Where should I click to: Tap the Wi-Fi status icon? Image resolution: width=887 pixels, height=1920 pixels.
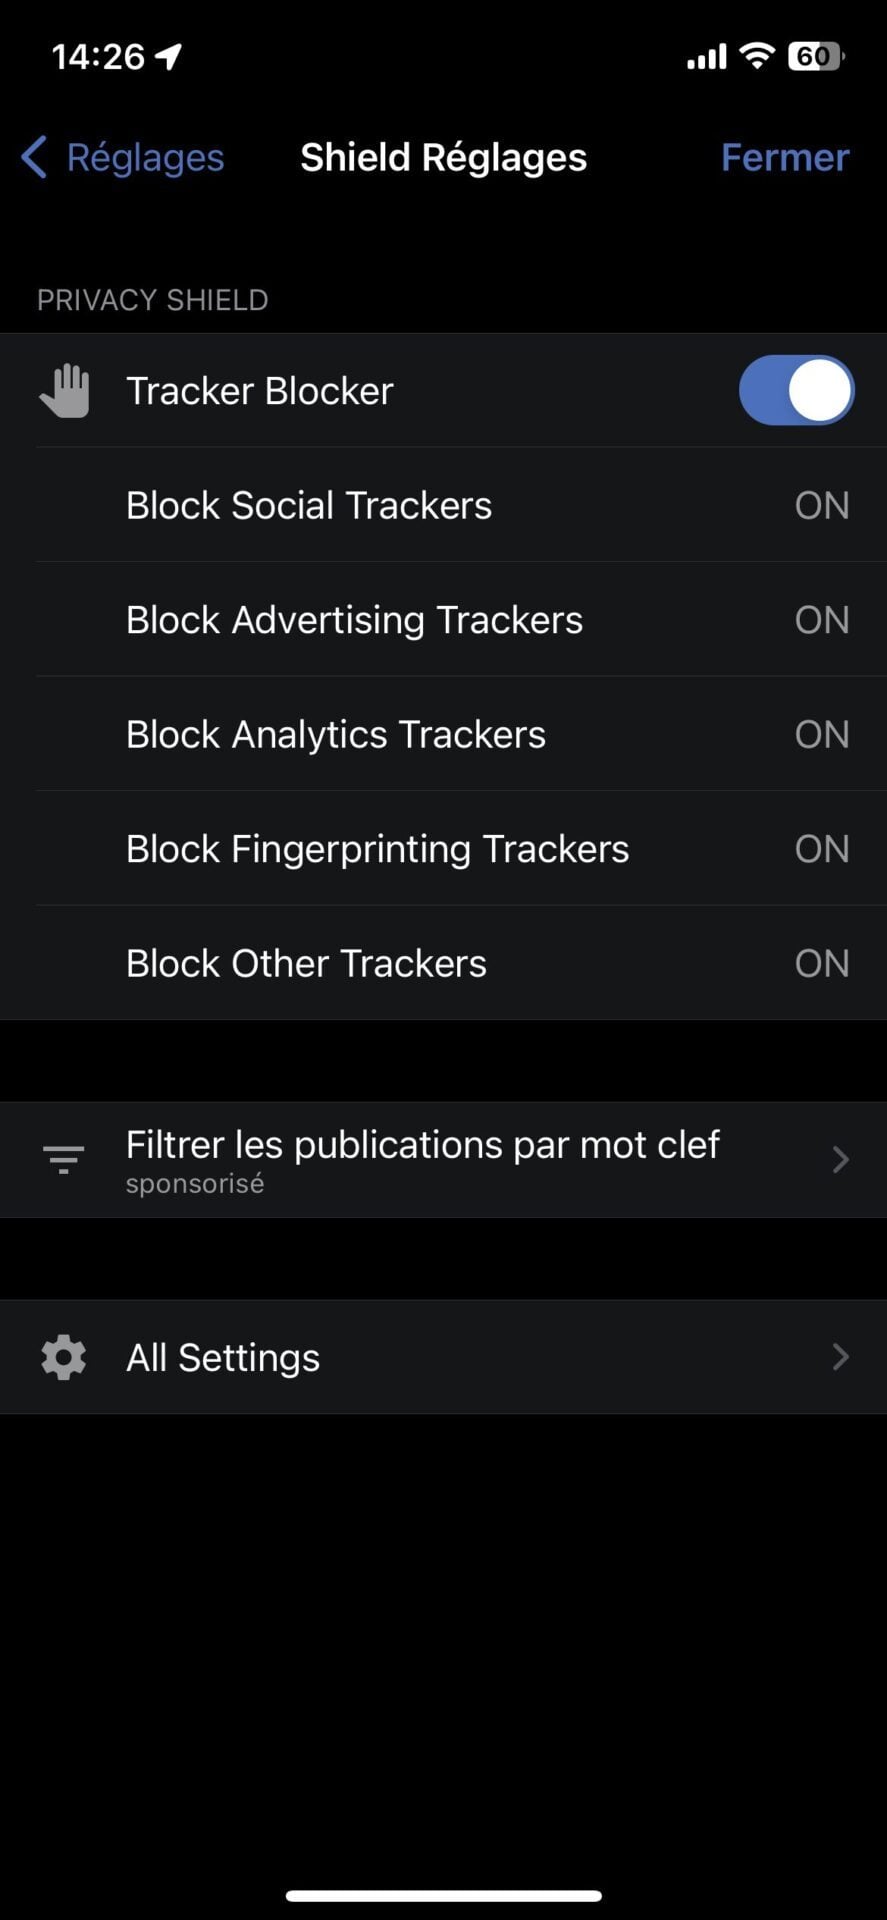(x=757, y=56)
